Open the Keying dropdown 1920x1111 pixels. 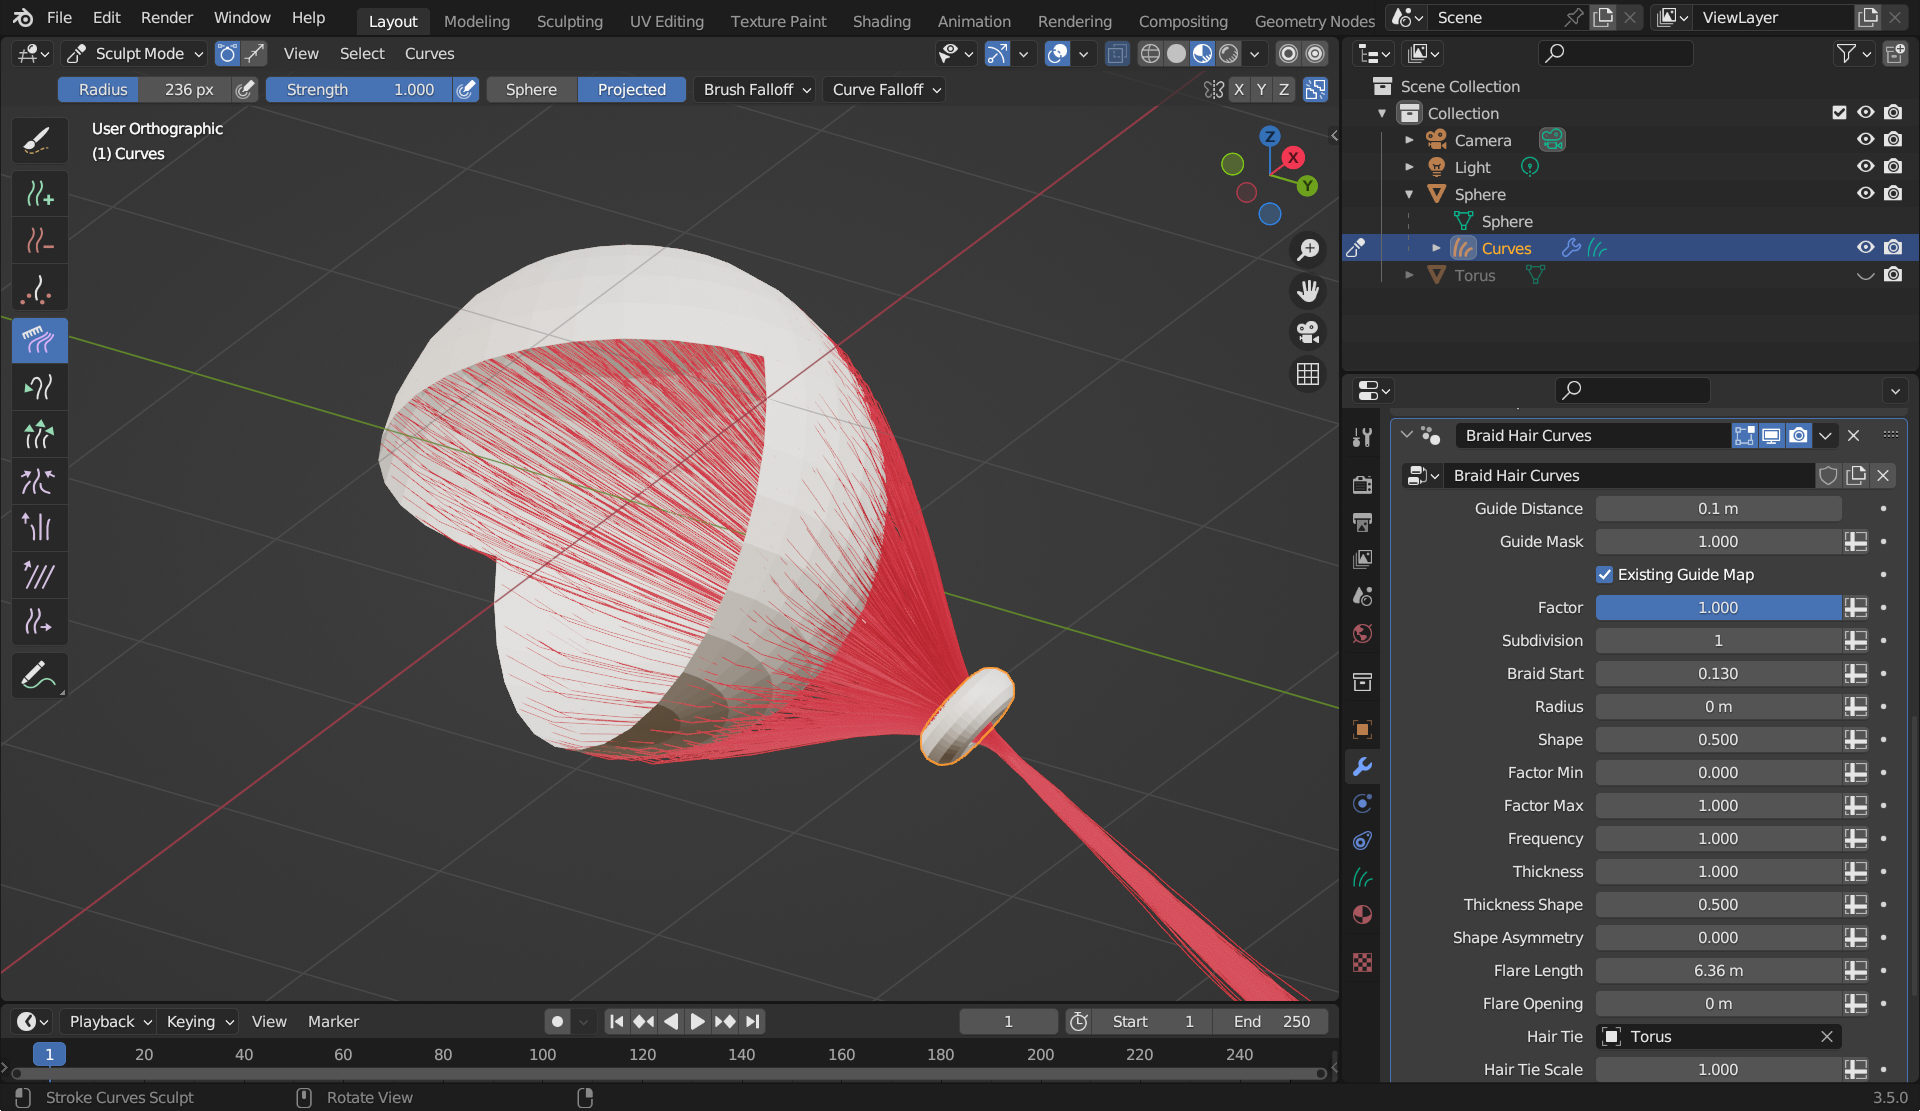click(x=200, y=1021)
